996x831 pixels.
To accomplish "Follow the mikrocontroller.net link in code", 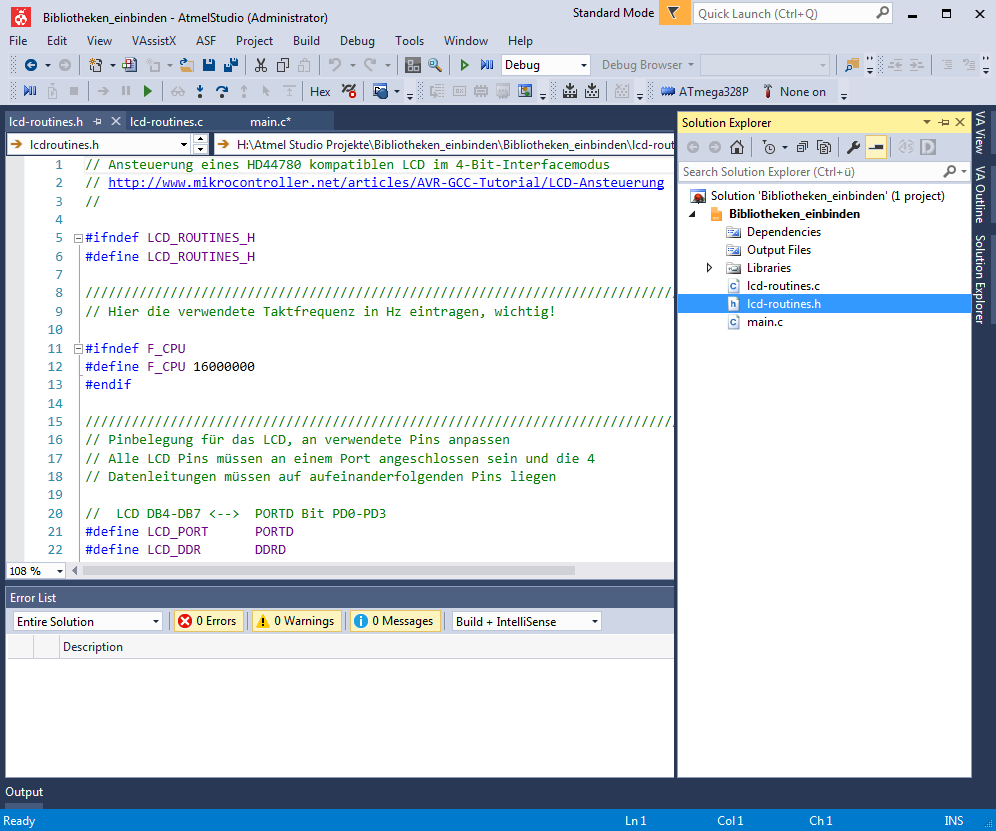I will (385, 183).
